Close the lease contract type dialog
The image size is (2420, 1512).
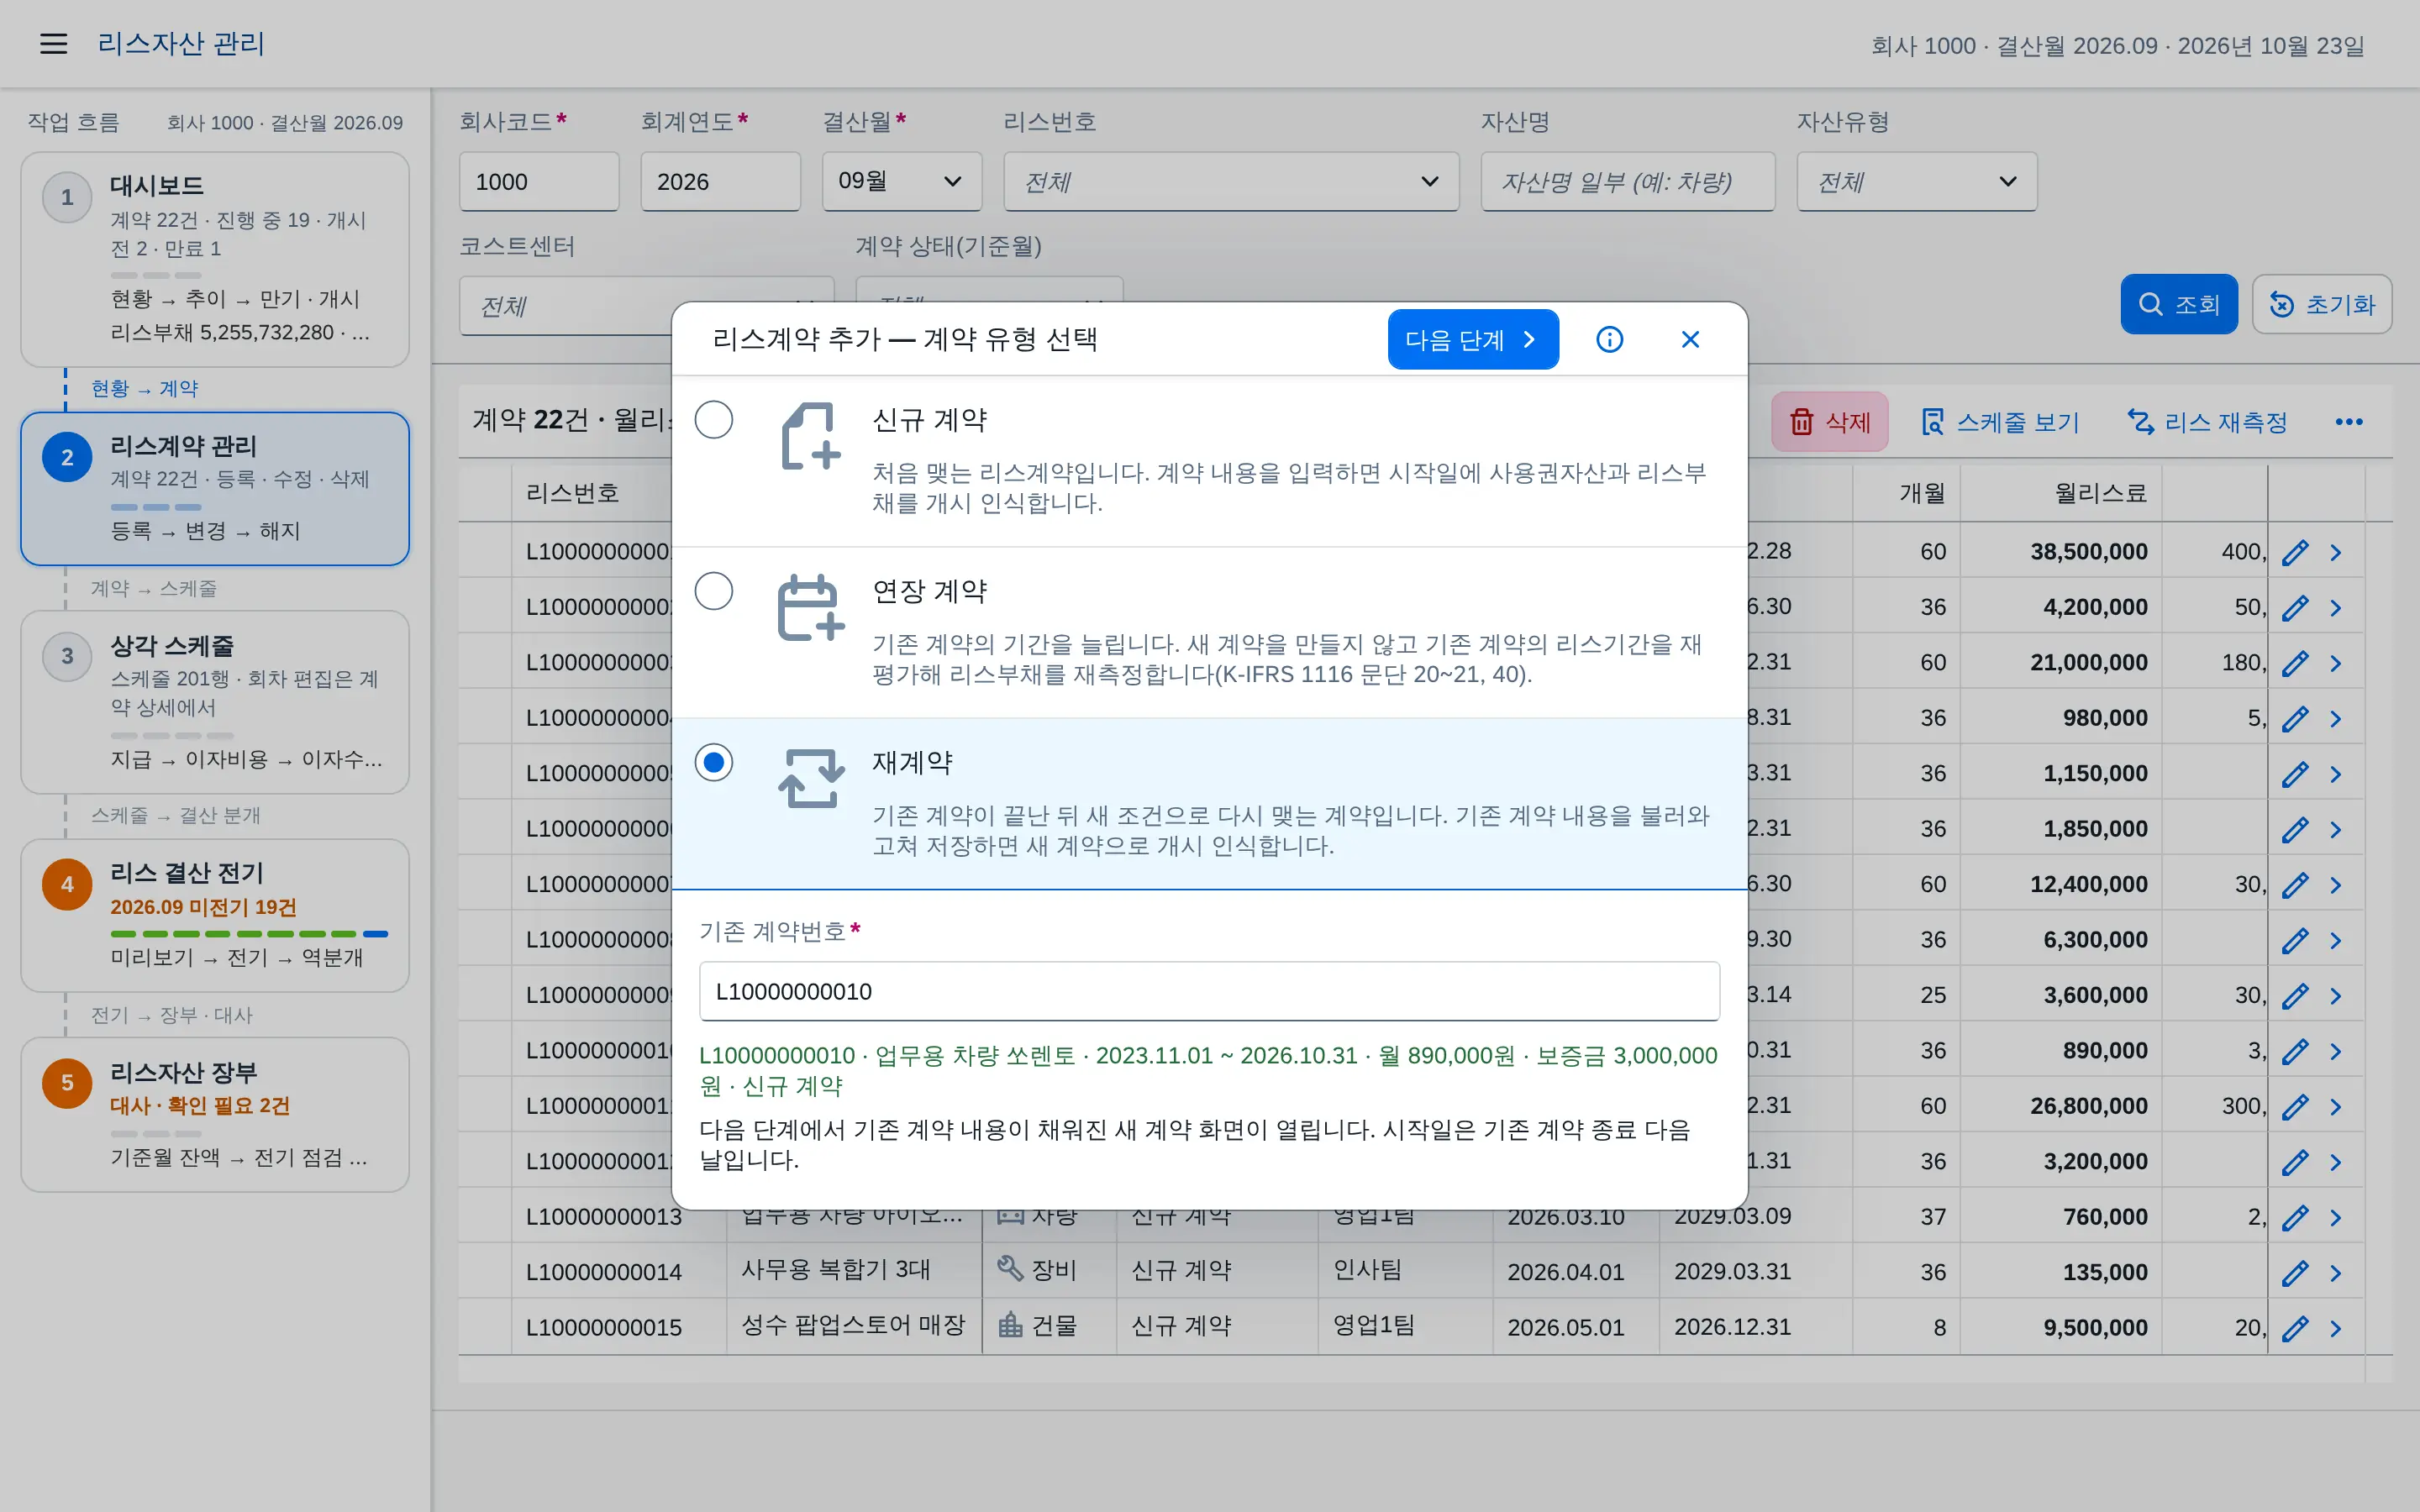[x=1690, y=340]
